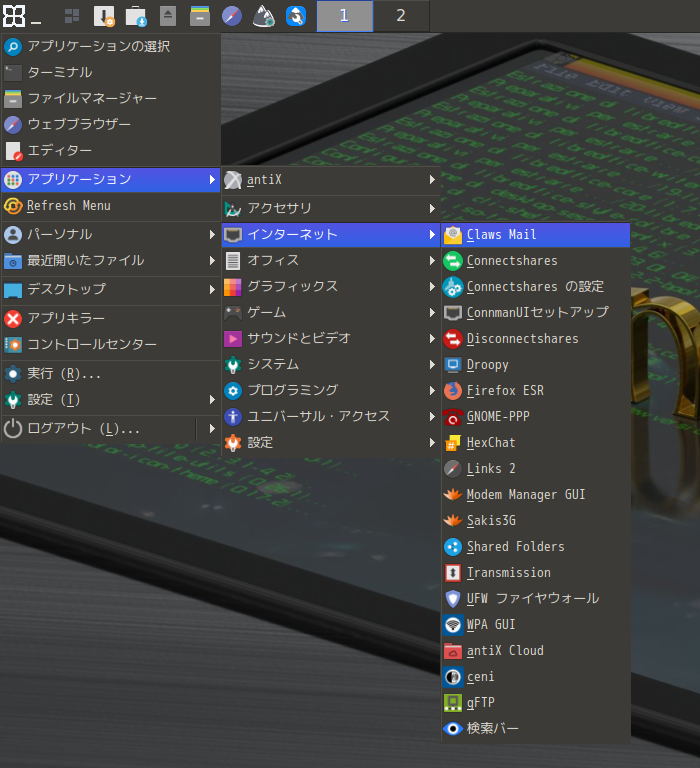Click the green Connectshares icon
700x768 pixels.
tap(453, 261)
